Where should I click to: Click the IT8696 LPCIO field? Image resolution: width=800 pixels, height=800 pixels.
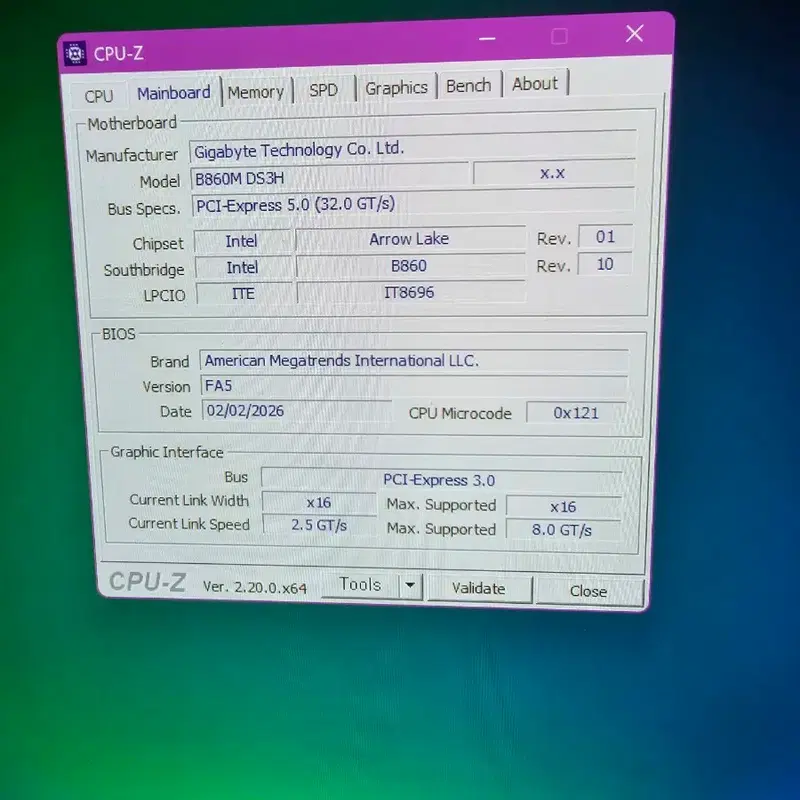pos(410,292)
